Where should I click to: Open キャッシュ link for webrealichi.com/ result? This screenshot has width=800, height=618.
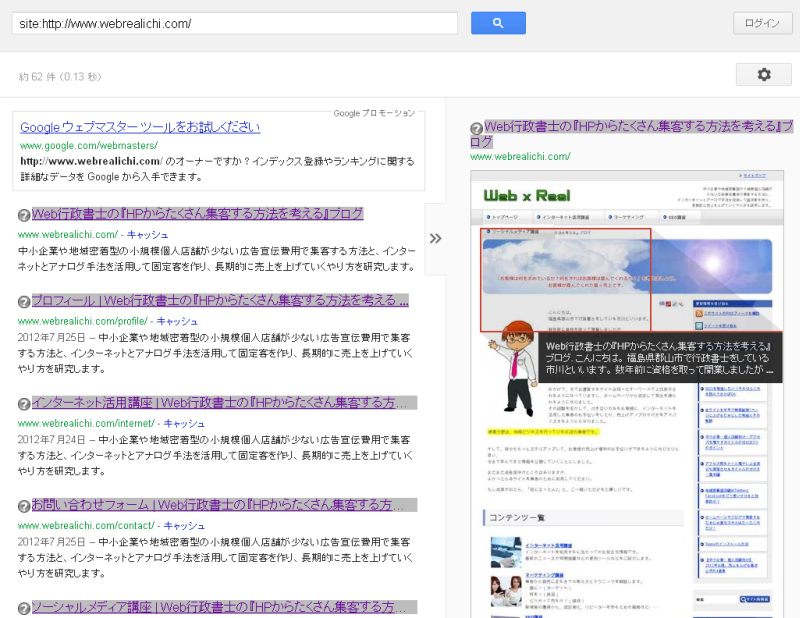[147, 235]
